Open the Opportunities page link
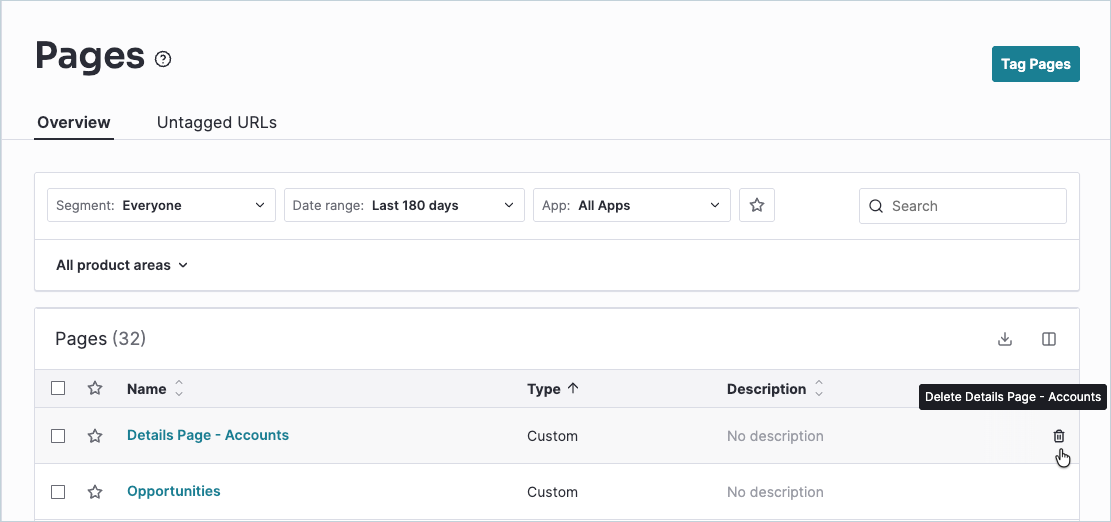 pyautogui.click(x=174, y=491)
